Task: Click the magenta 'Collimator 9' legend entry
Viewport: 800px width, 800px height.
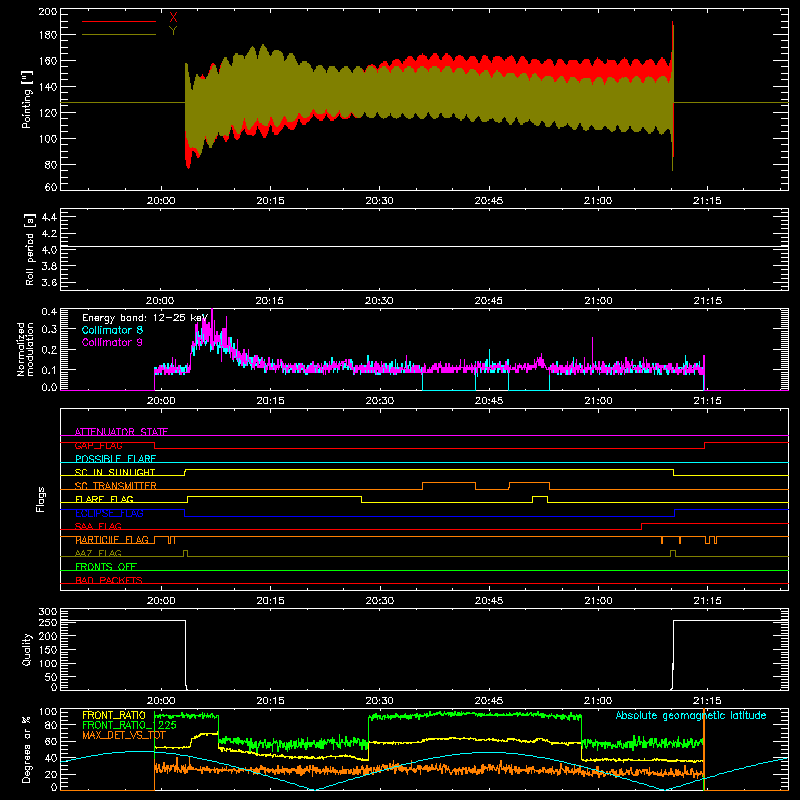Action: tap(112, 342)
